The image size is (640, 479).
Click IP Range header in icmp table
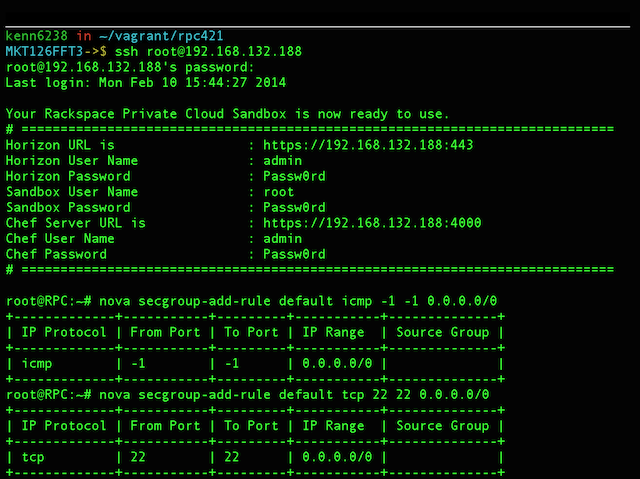point(333,332)
